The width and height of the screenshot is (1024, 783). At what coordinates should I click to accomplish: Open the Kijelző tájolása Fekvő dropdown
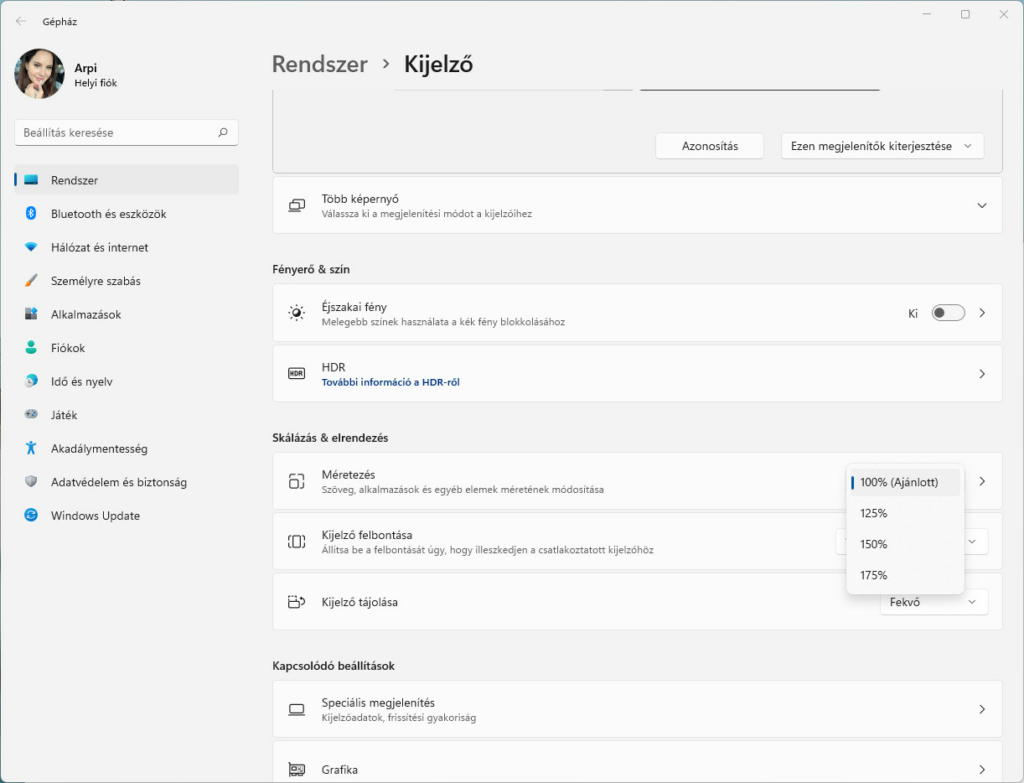pyautogui.click(x=933, y=602)
